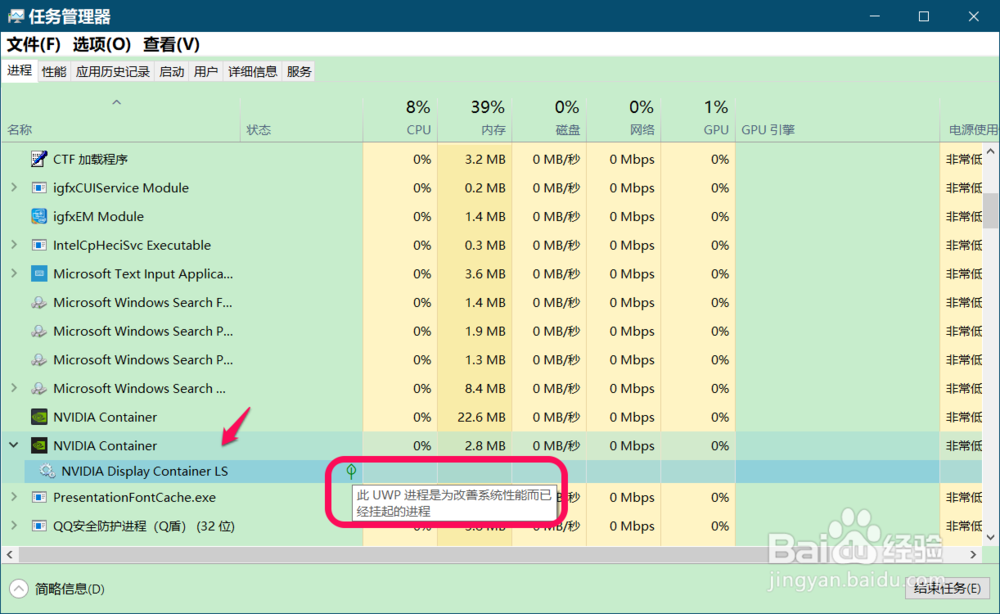The height and width of the screenshot is (614, 1000).
Task: Click the 8.4 MB memory cell
Action: [x=474, y=388]
